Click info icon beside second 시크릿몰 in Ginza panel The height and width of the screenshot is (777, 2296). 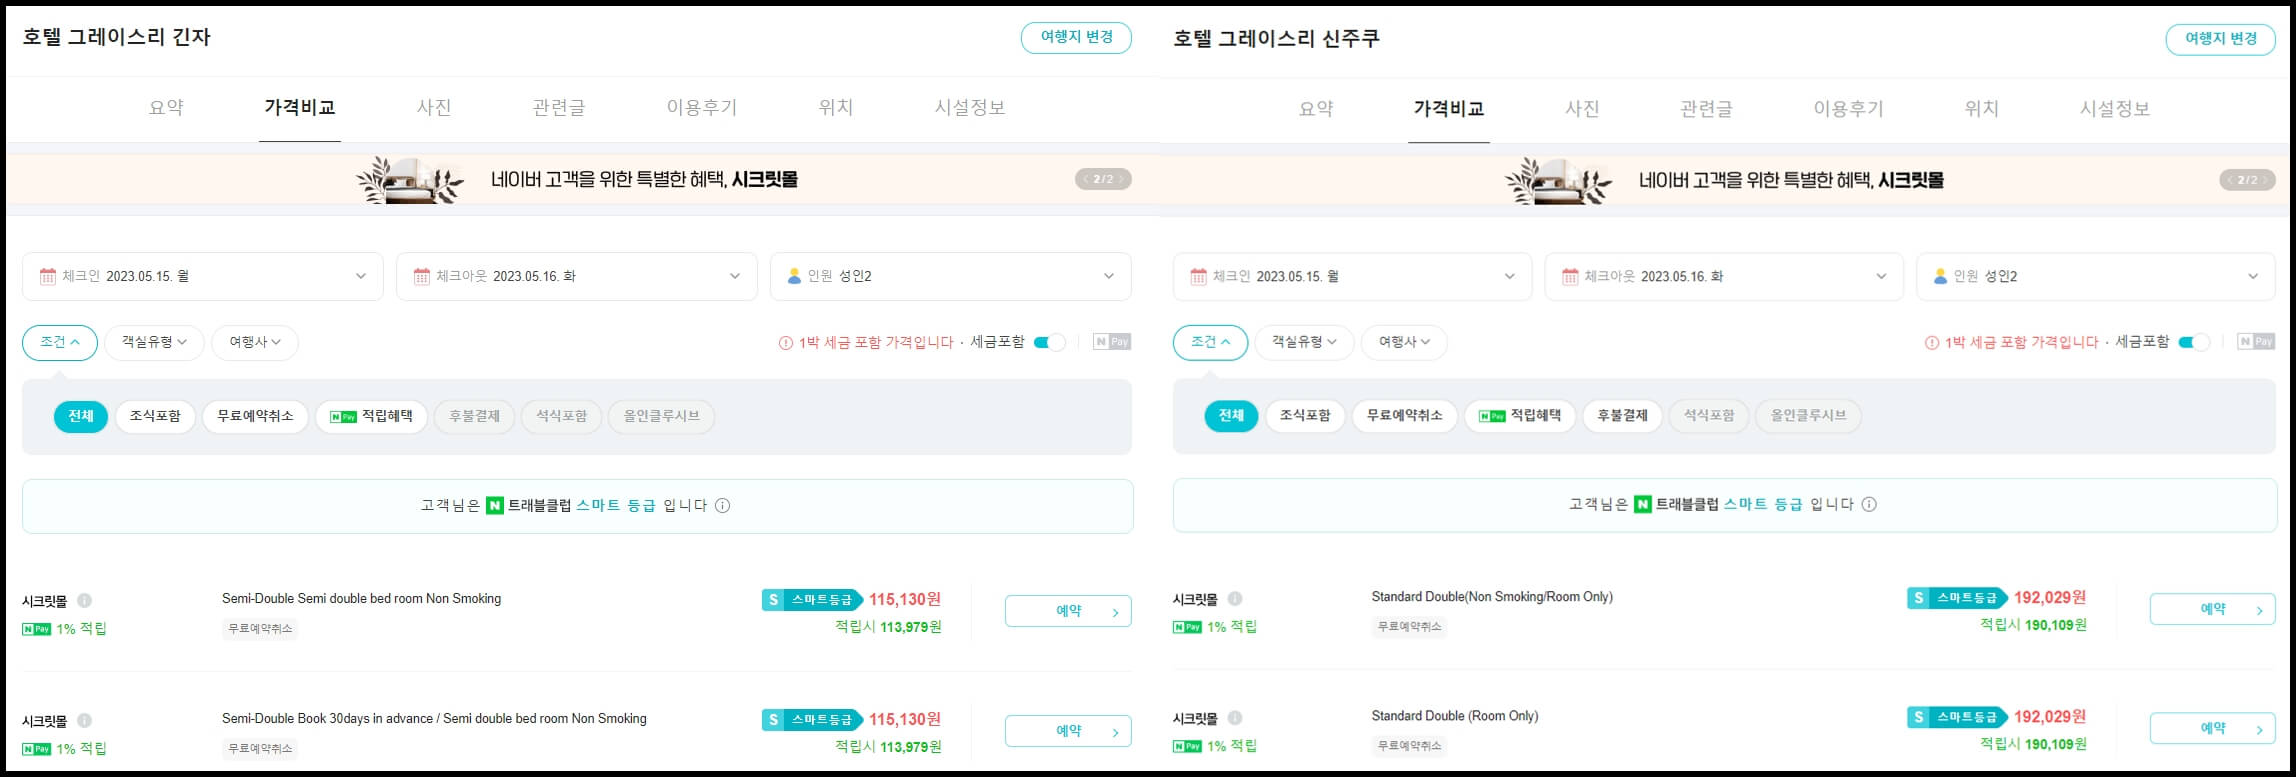[85, 721]
